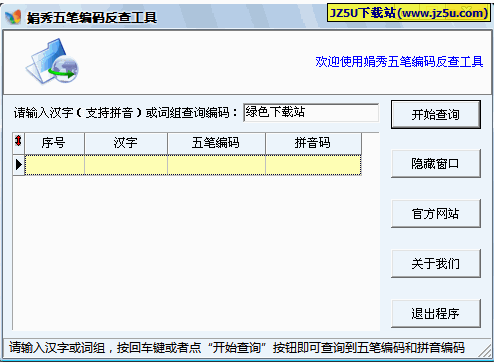Click the blue welcome text 欢迎使用娟秀五笔编码反查工具
Viewport: 494px width, 363px height.
pyautogui.click(x=399, y=62)
